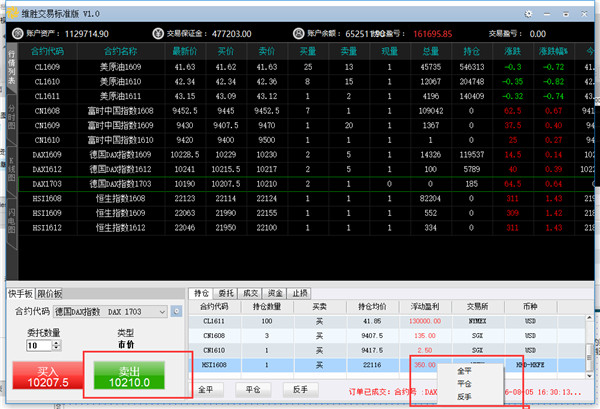The height and width of the screenshot is (409, 600).
Task: Open the 成交 trades tab
Action: (251, 293)
